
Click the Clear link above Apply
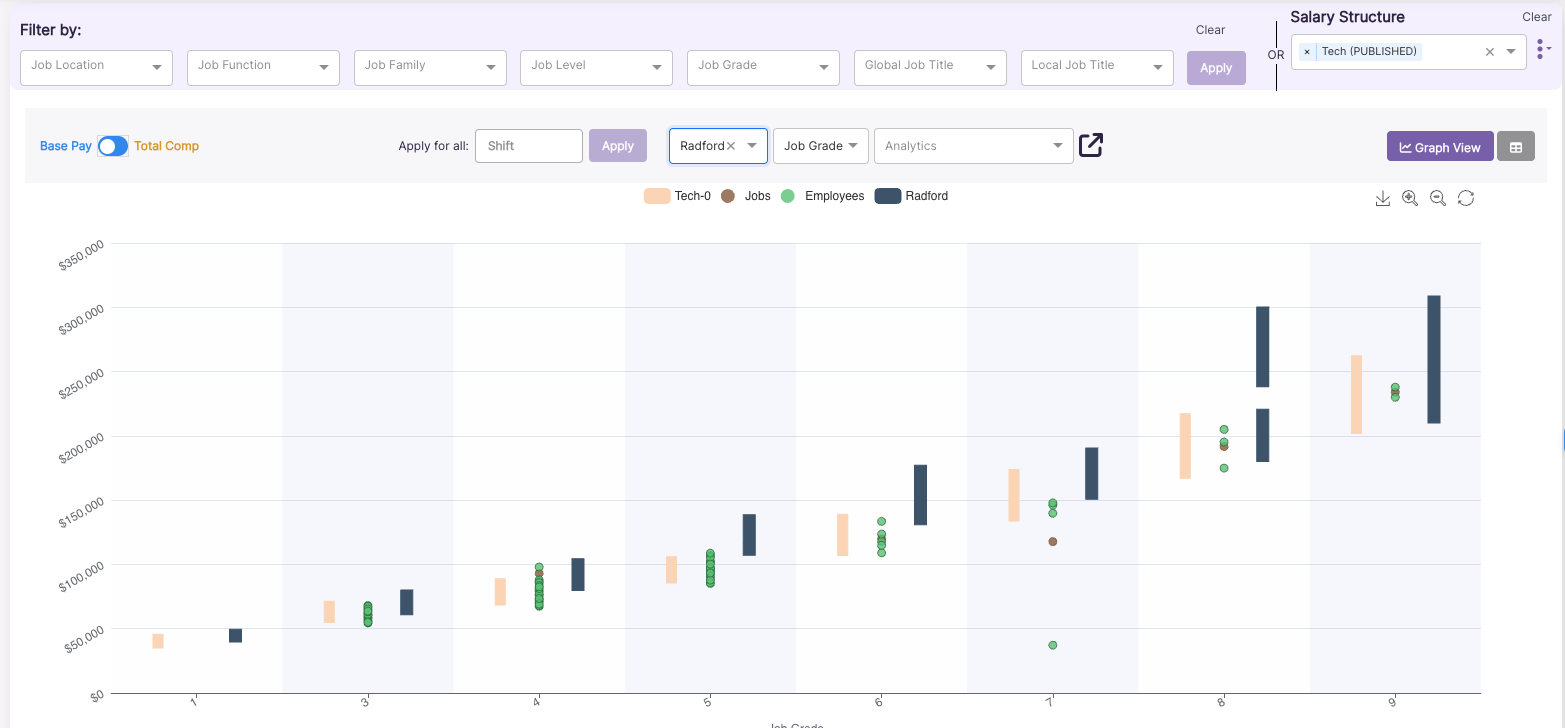pos(1210,30)
